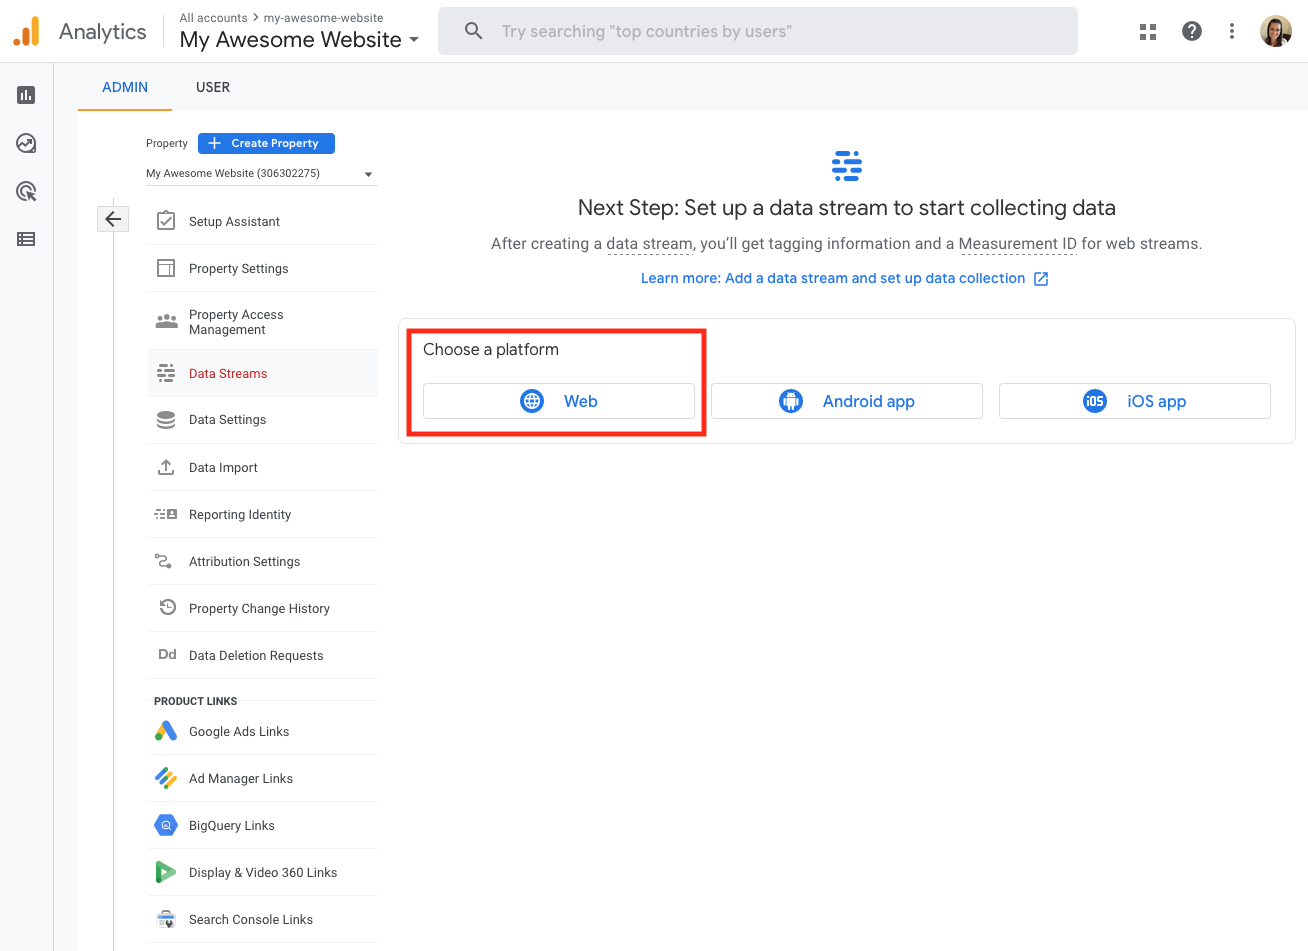
Task: Open the Help question mark icon
Action: (x=1192, y=31)
